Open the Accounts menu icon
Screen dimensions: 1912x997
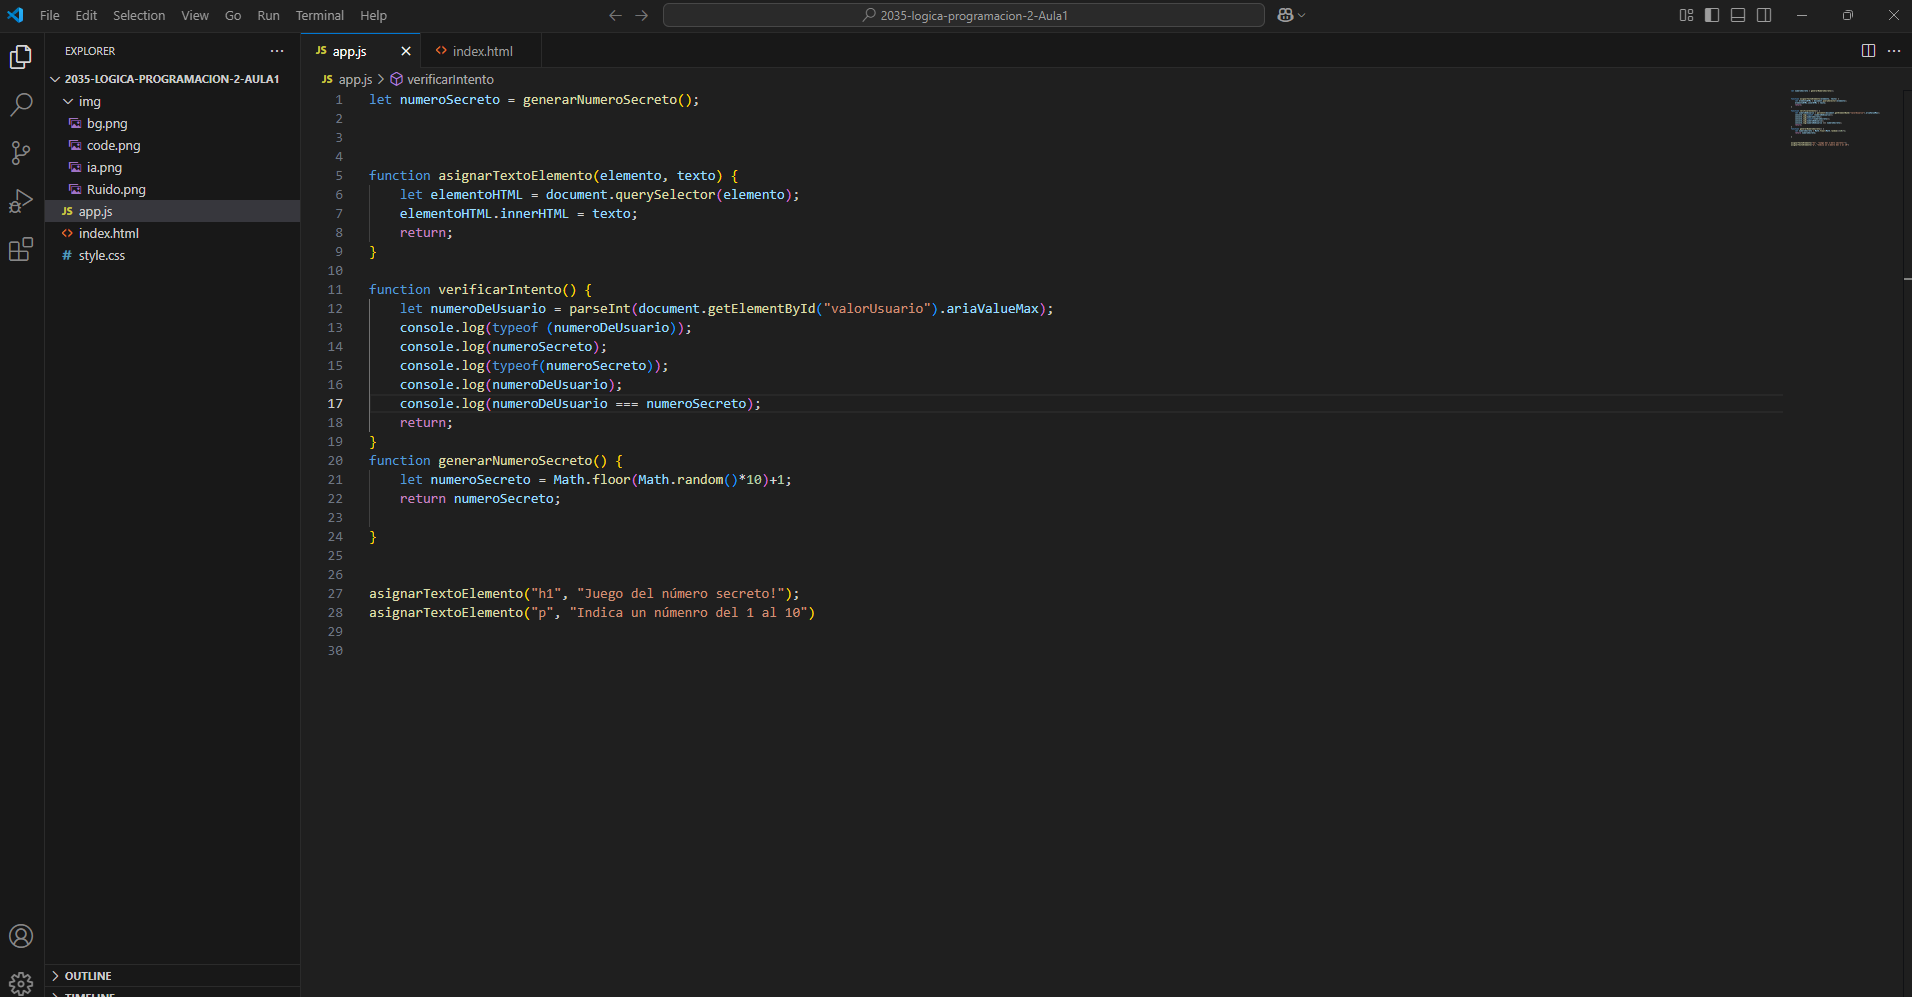[x=21, y=936]
